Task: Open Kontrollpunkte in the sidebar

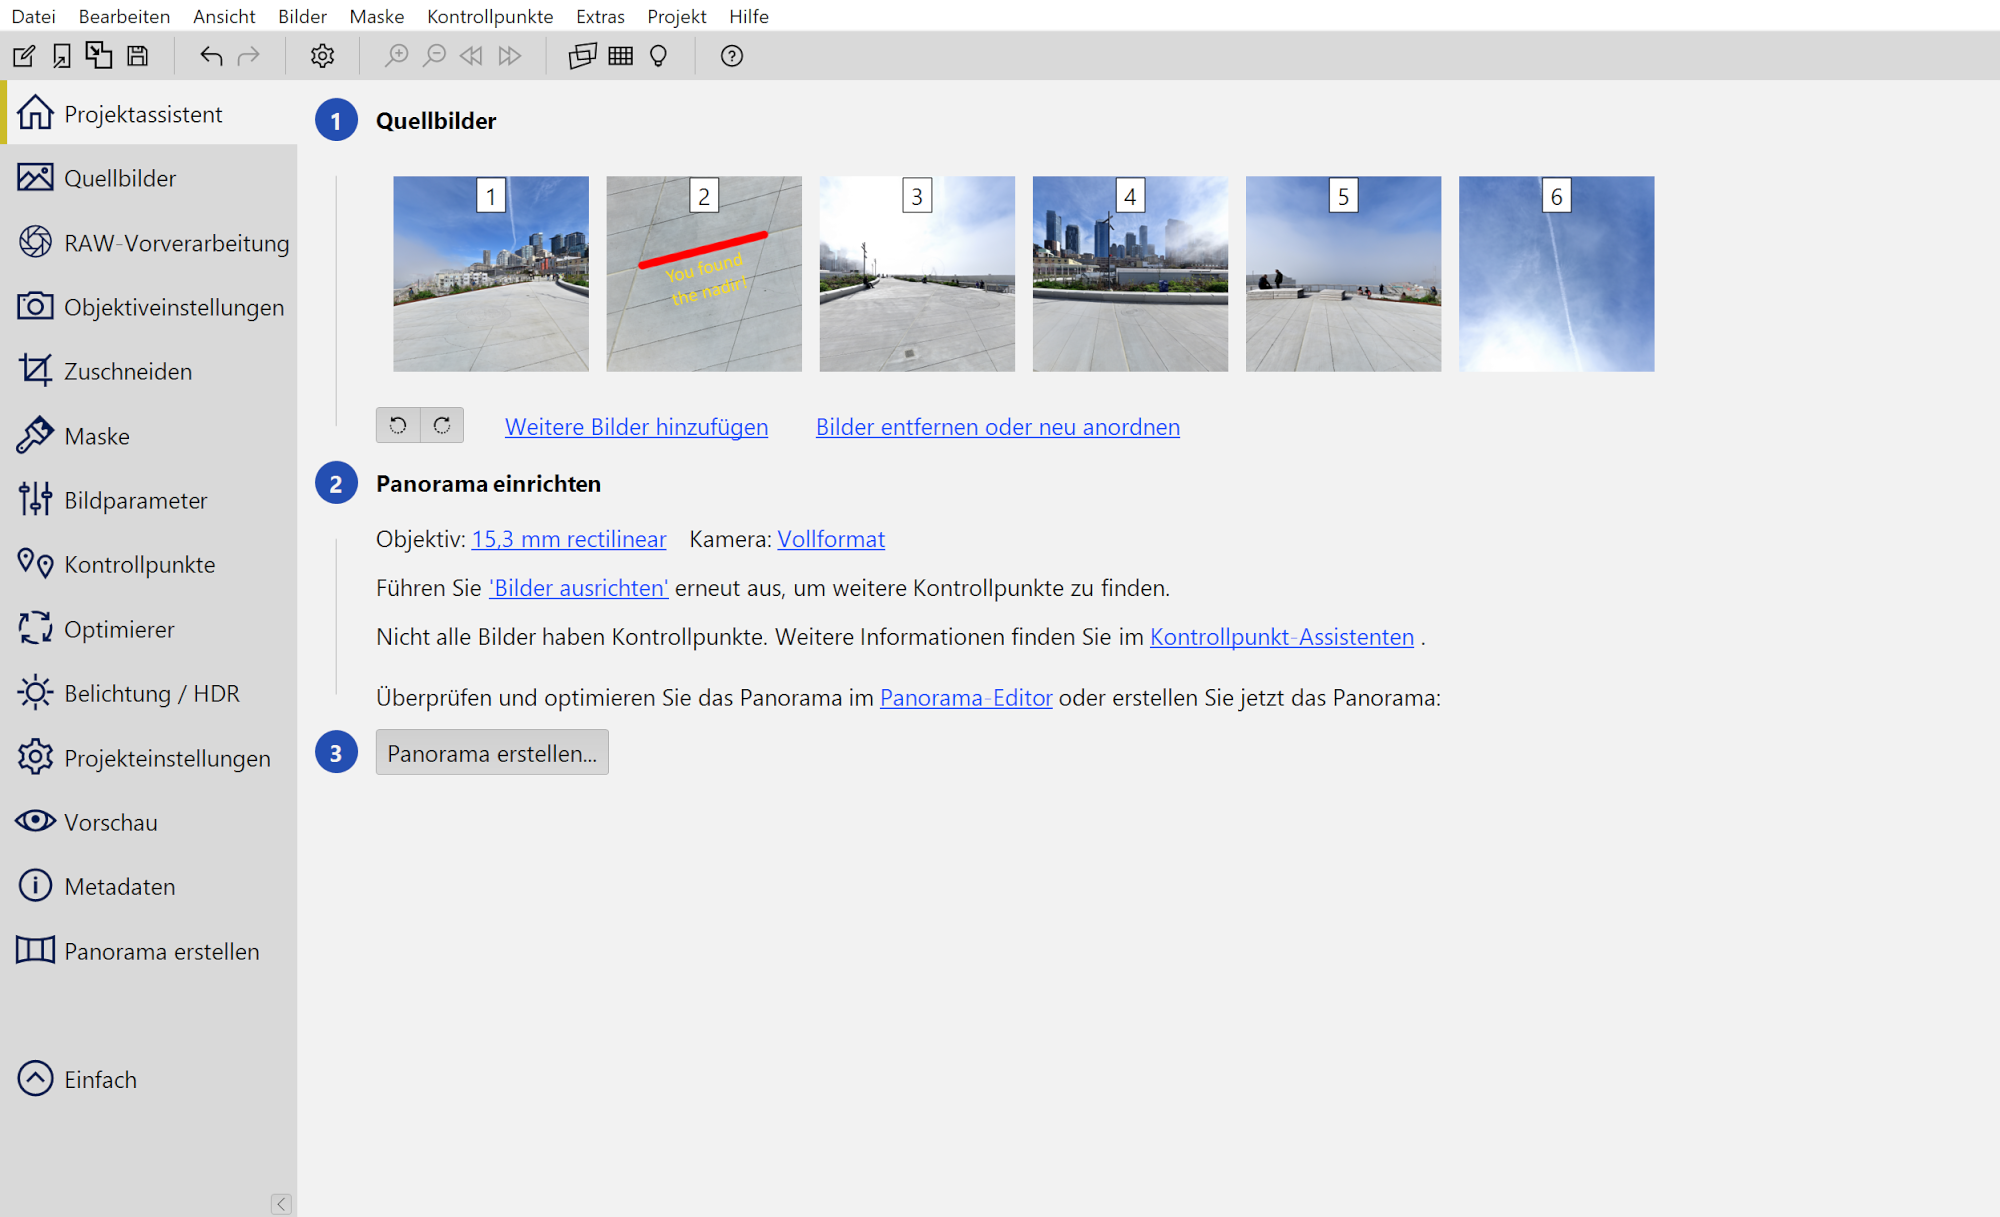Action: [x=150, y=564]
